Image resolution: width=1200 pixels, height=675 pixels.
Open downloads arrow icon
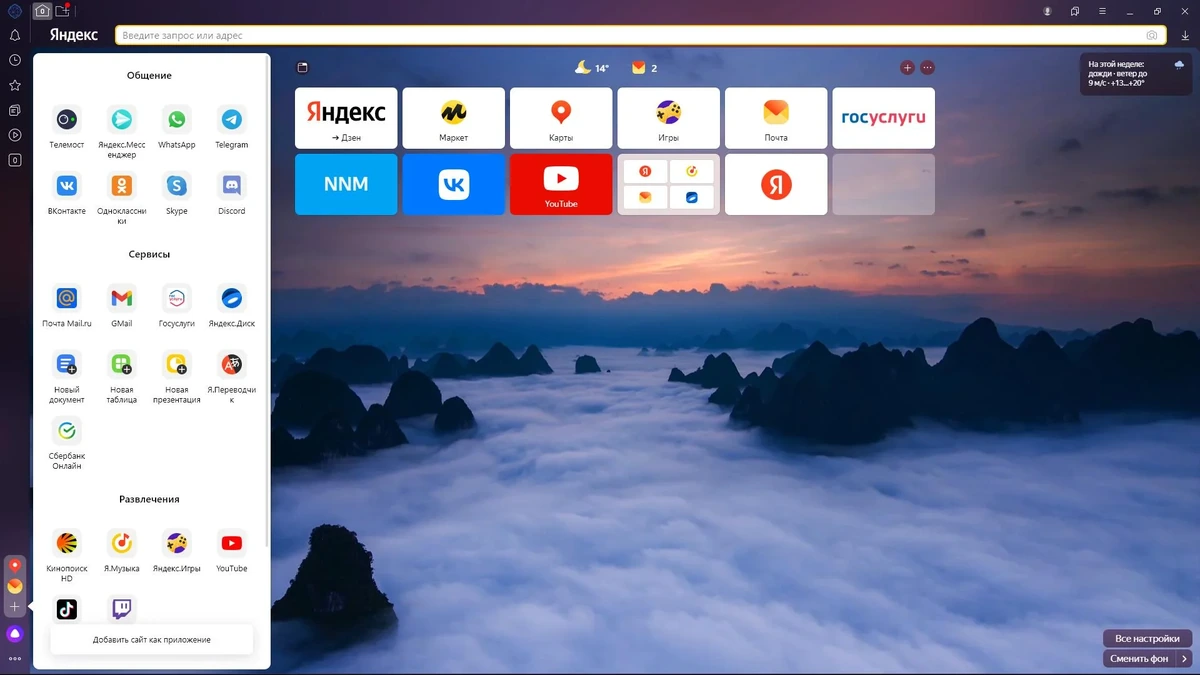1185,35
